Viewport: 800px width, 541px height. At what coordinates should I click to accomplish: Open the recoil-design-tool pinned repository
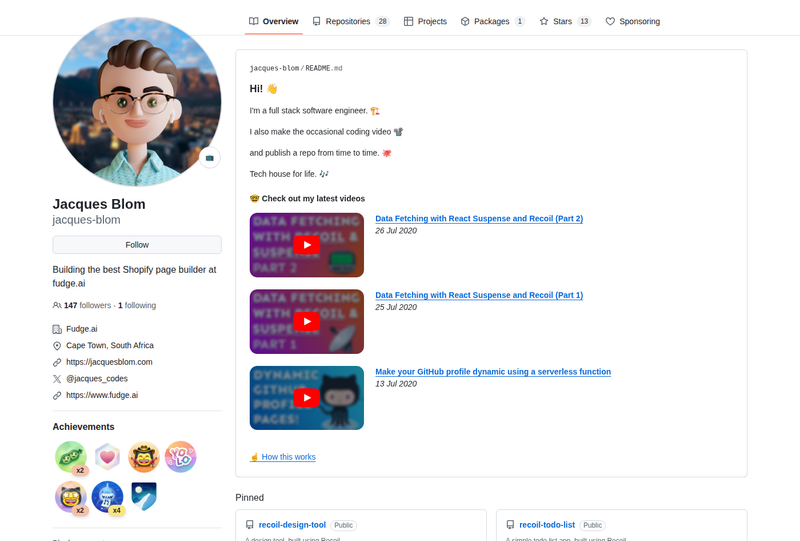[x=292, y=525]
